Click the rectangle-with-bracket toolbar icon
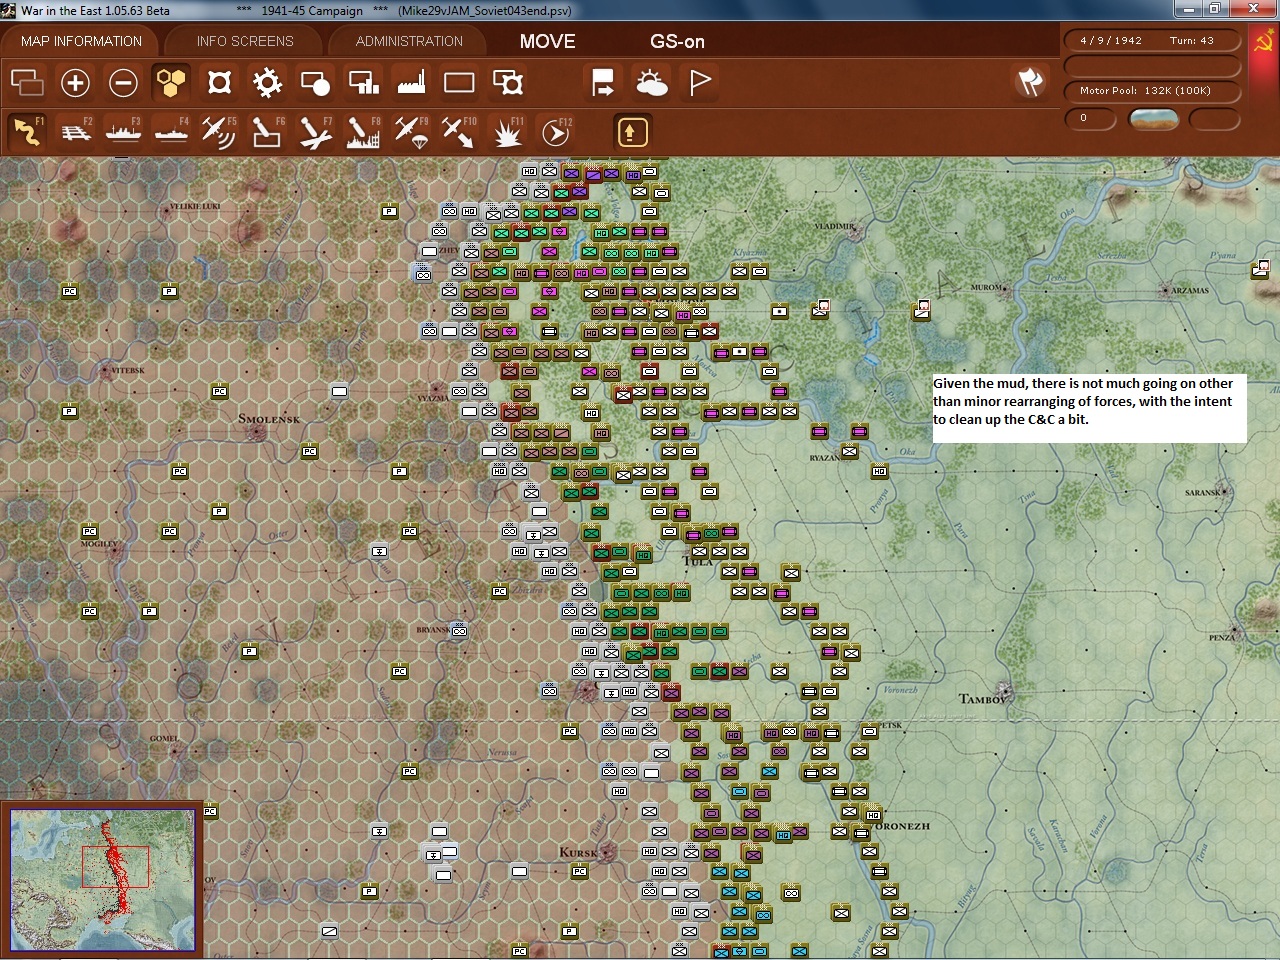Screen dimensions: 1280x960 click(507, 83)
